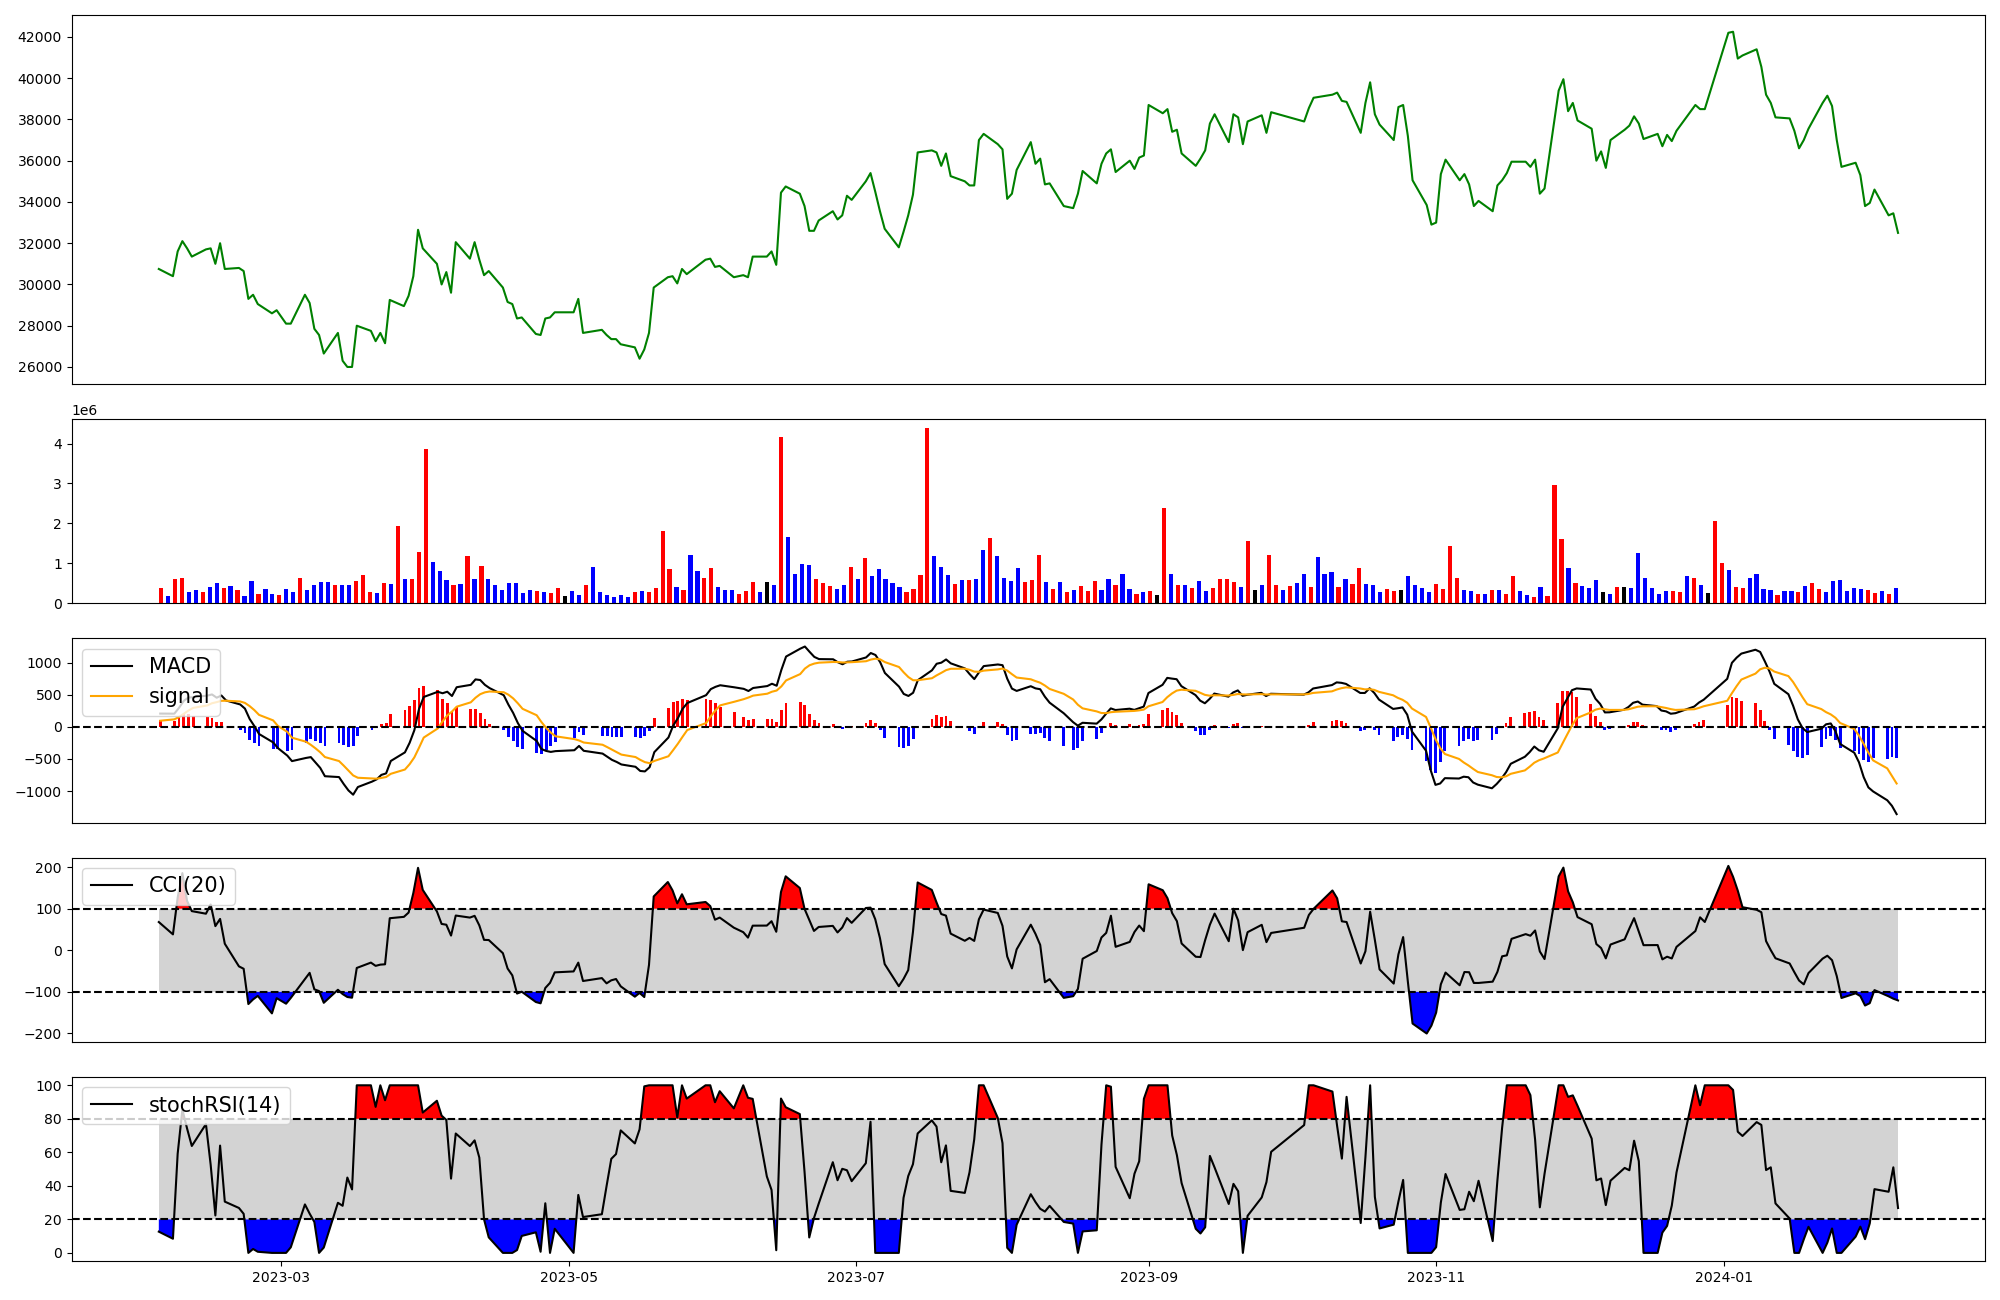Image resolution: width=2000 pixels, height=1300 pixels.
Task: Click the 2023-05 date axis label
Action: [569, 1277]
